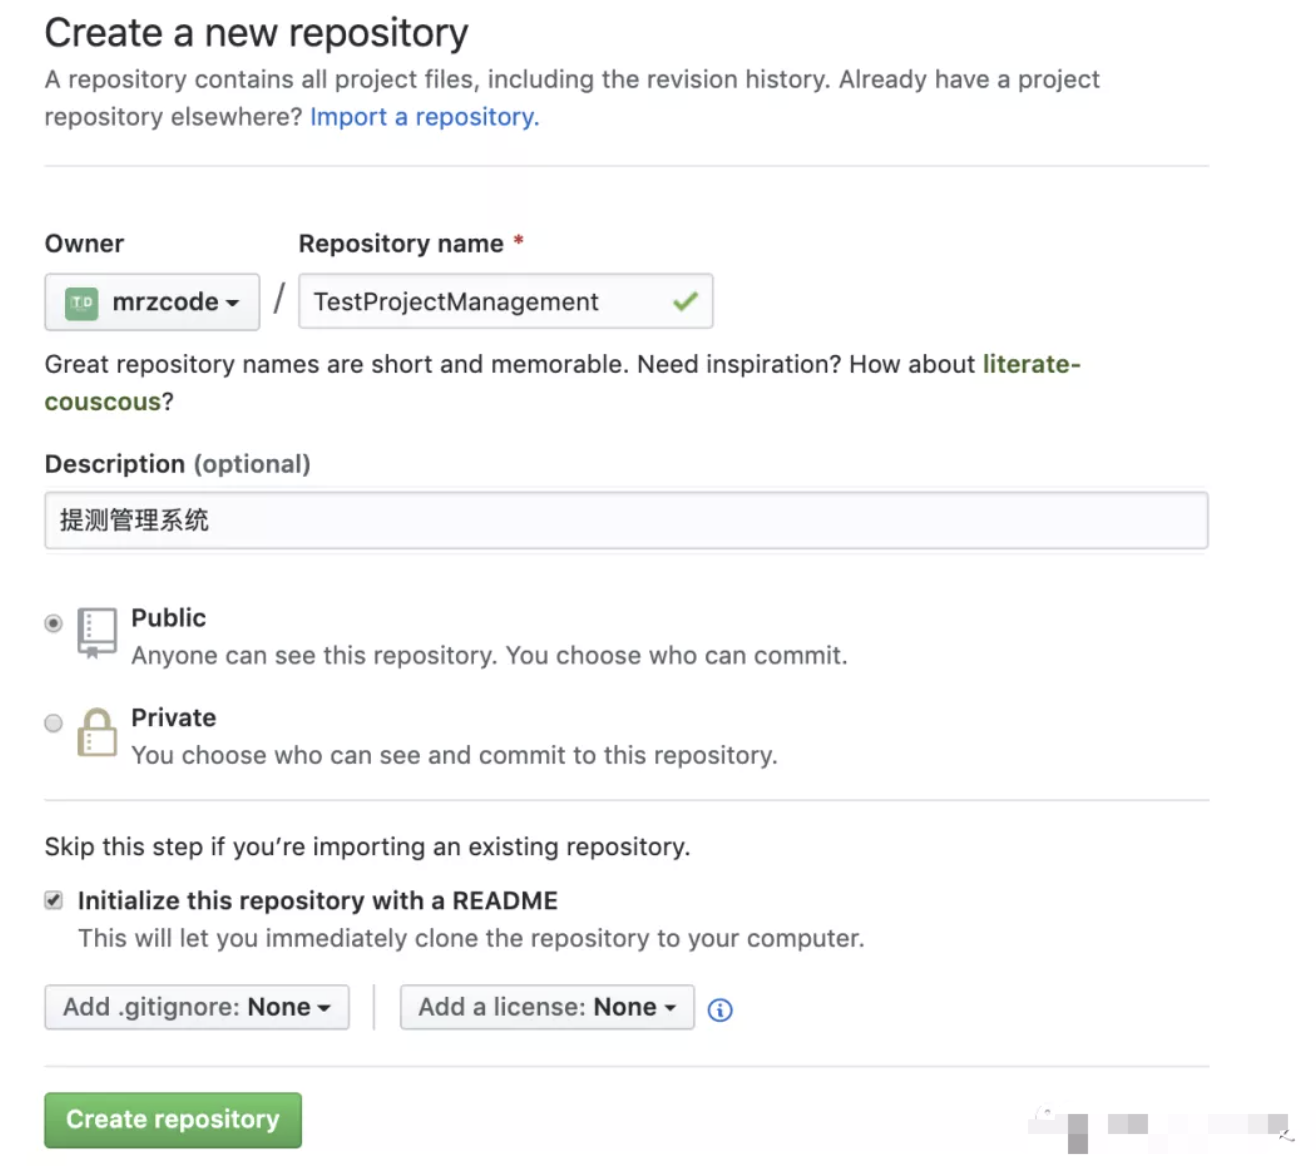Click the Initialize this repository with a README label
Image resolution: width=1316 pixels, height=1166 pixels.
(x=318, y=901)
